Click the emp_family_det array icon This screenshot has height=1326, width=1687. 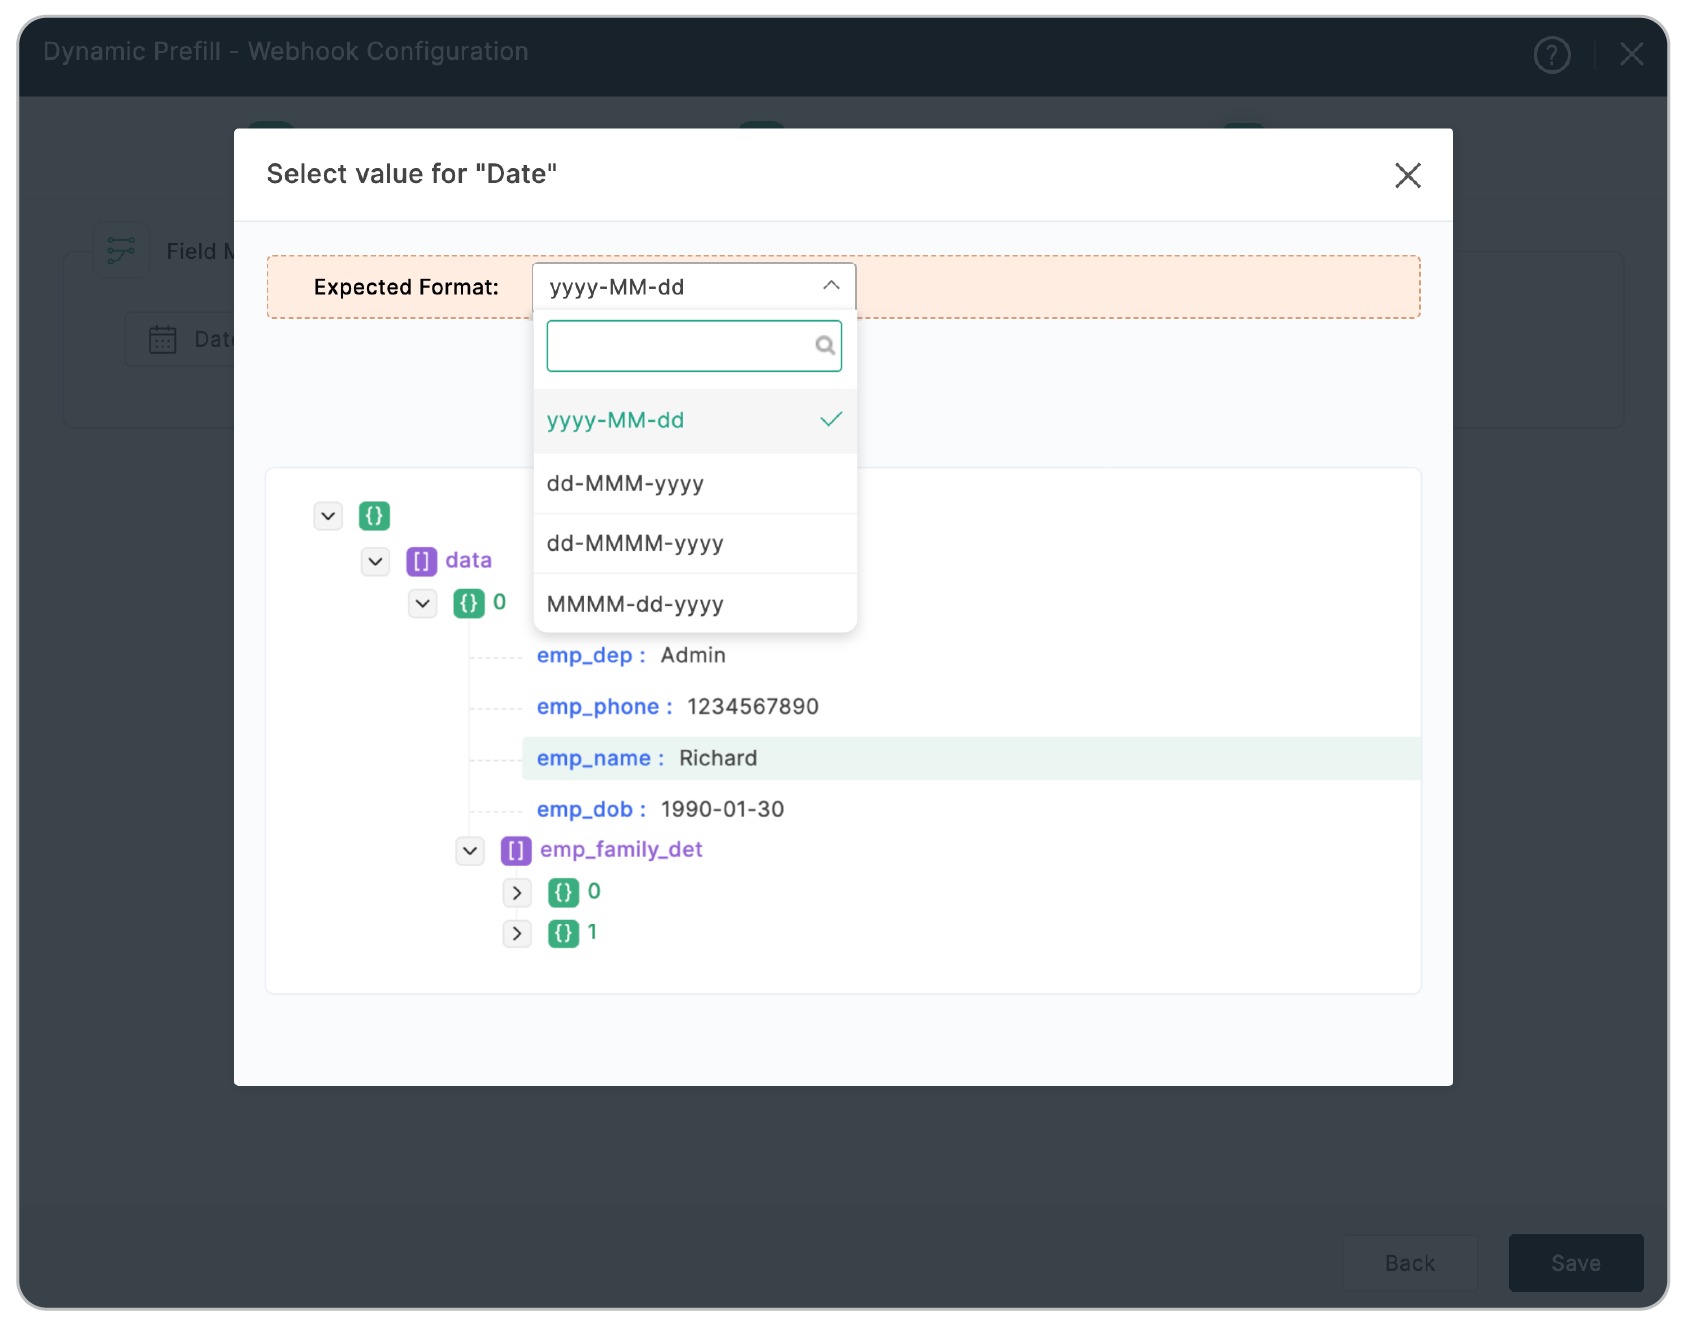(x=516, y=851)
